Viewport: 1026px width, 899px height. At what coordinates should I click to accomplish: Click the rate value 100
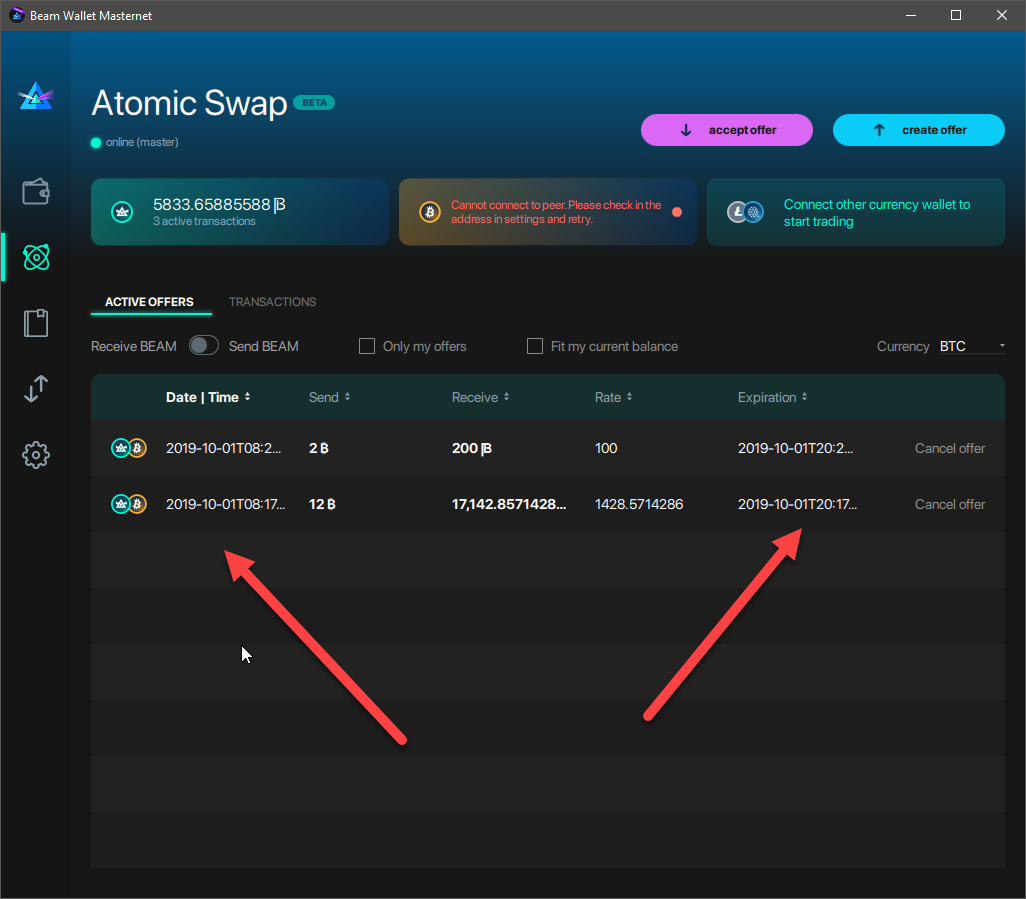pyautogui.click(x=606, y=448)
